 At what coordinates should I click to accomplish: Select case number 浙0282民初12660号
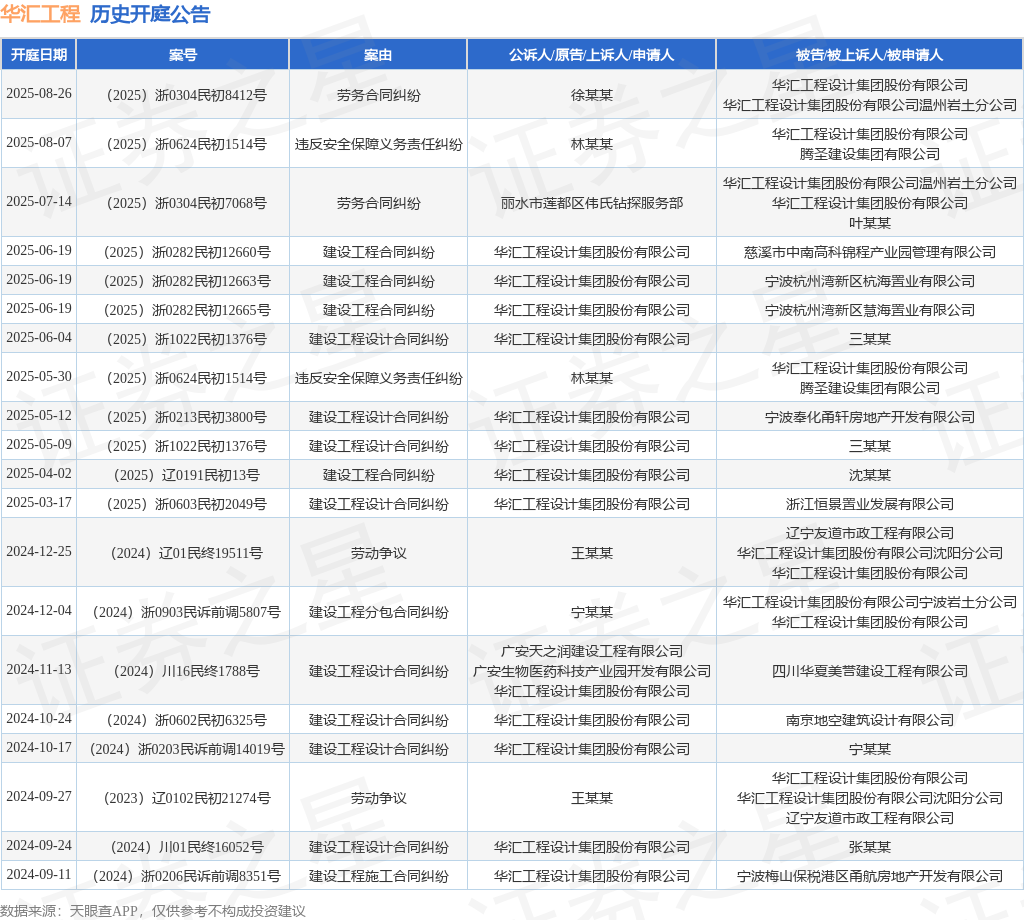point(187,252)
